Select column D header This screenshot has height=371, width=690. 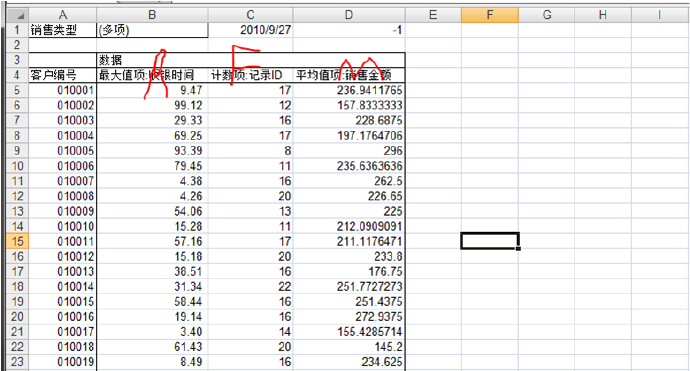click(349, 15)
